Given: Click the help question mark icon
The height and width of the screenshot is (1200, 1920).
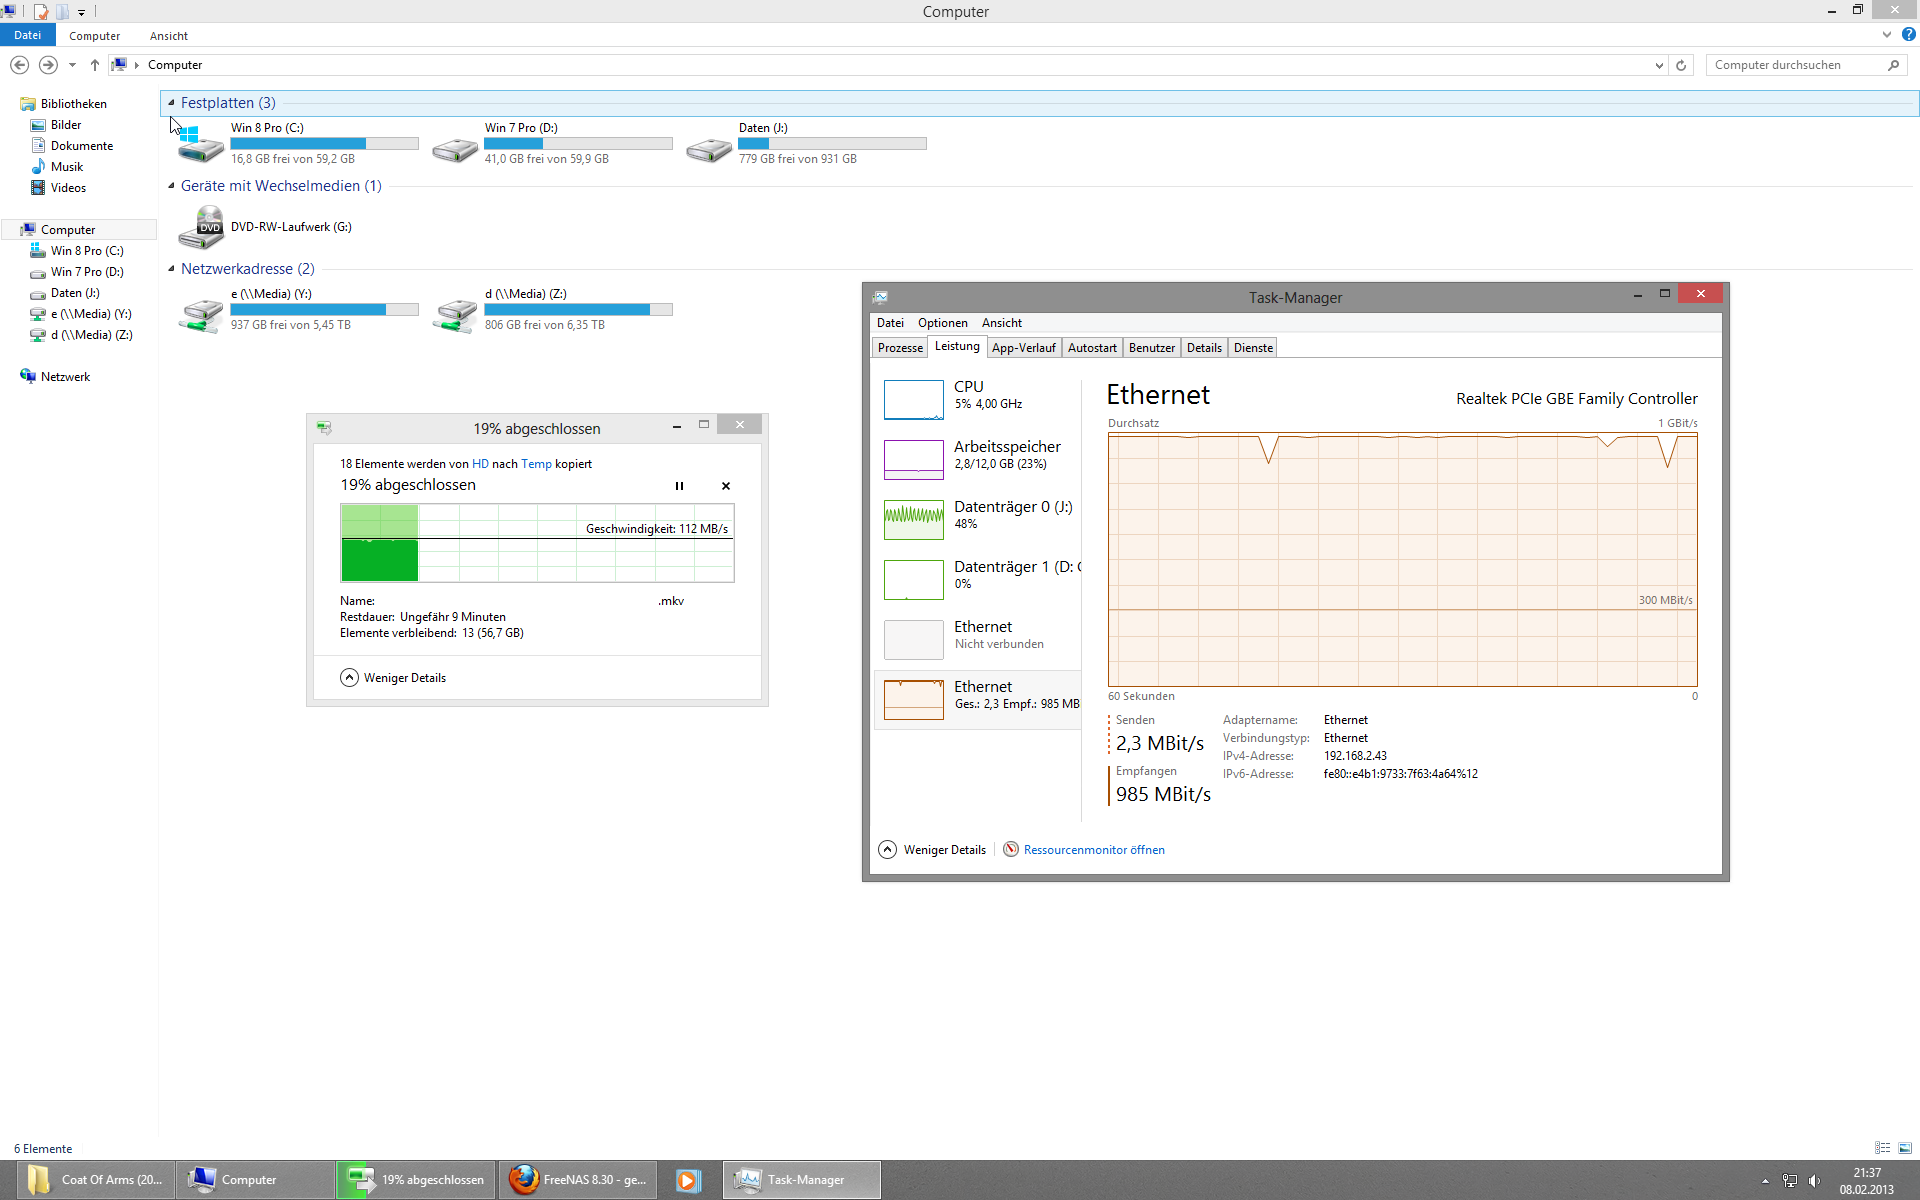Looking at the screenshot, I should point(1908,35).
